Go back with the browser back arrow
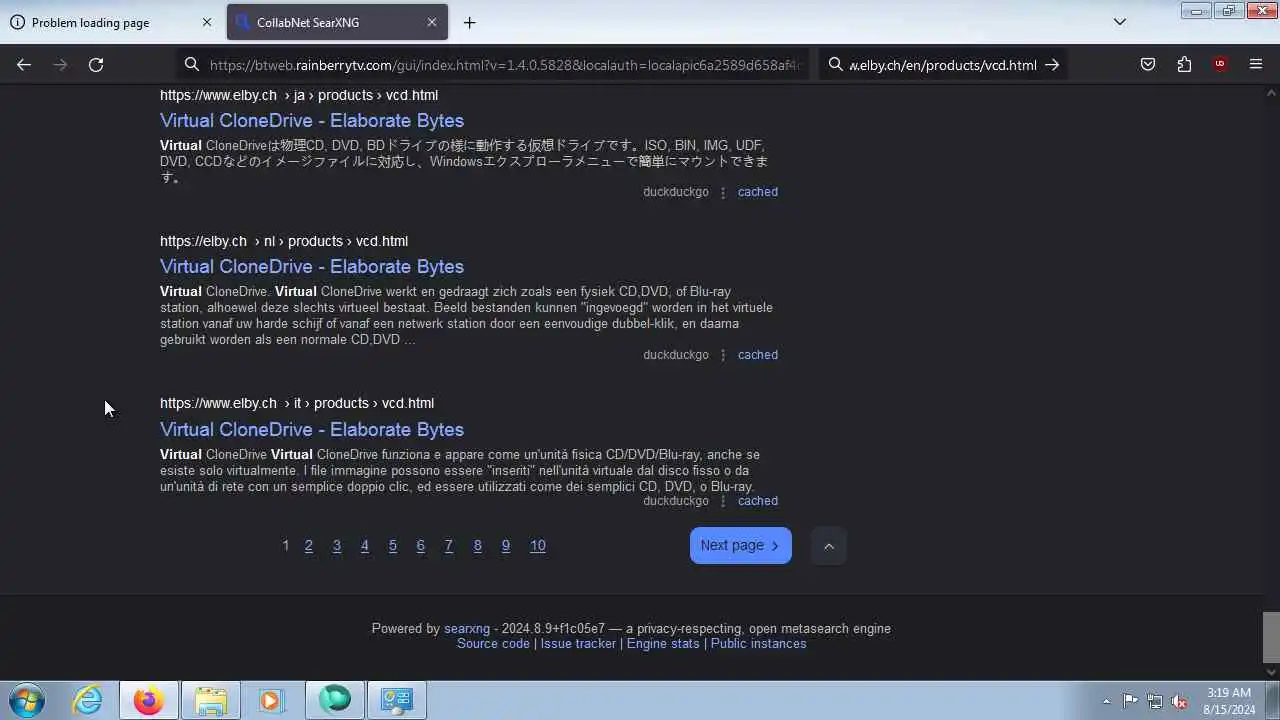 (24, 64)
